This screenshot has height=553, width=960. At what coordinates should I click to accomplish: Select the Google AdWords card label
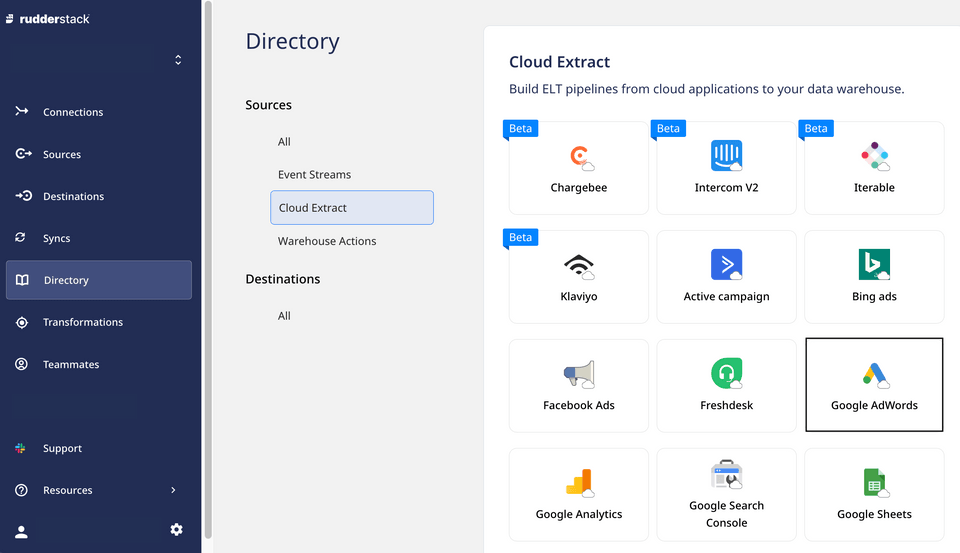click(874, 405)
